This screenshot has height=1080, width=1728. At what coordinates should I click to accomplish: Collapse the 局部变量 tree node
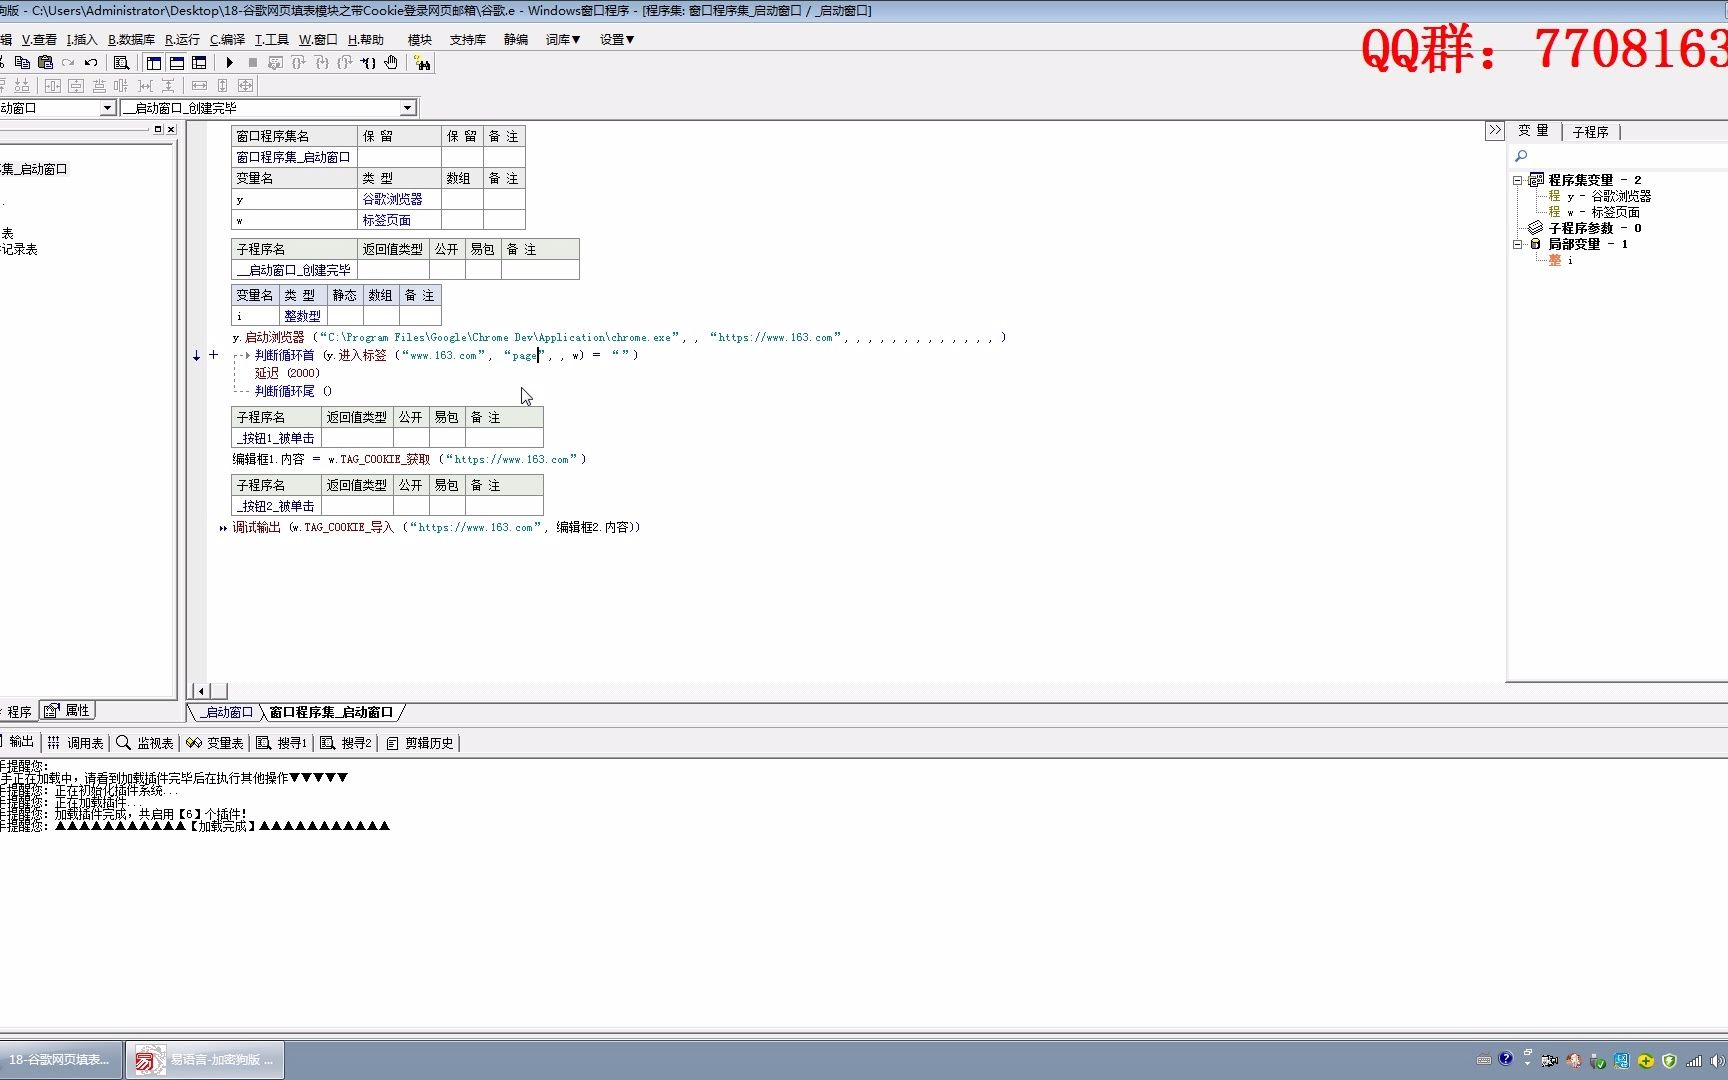click(x=1518, y=244)
